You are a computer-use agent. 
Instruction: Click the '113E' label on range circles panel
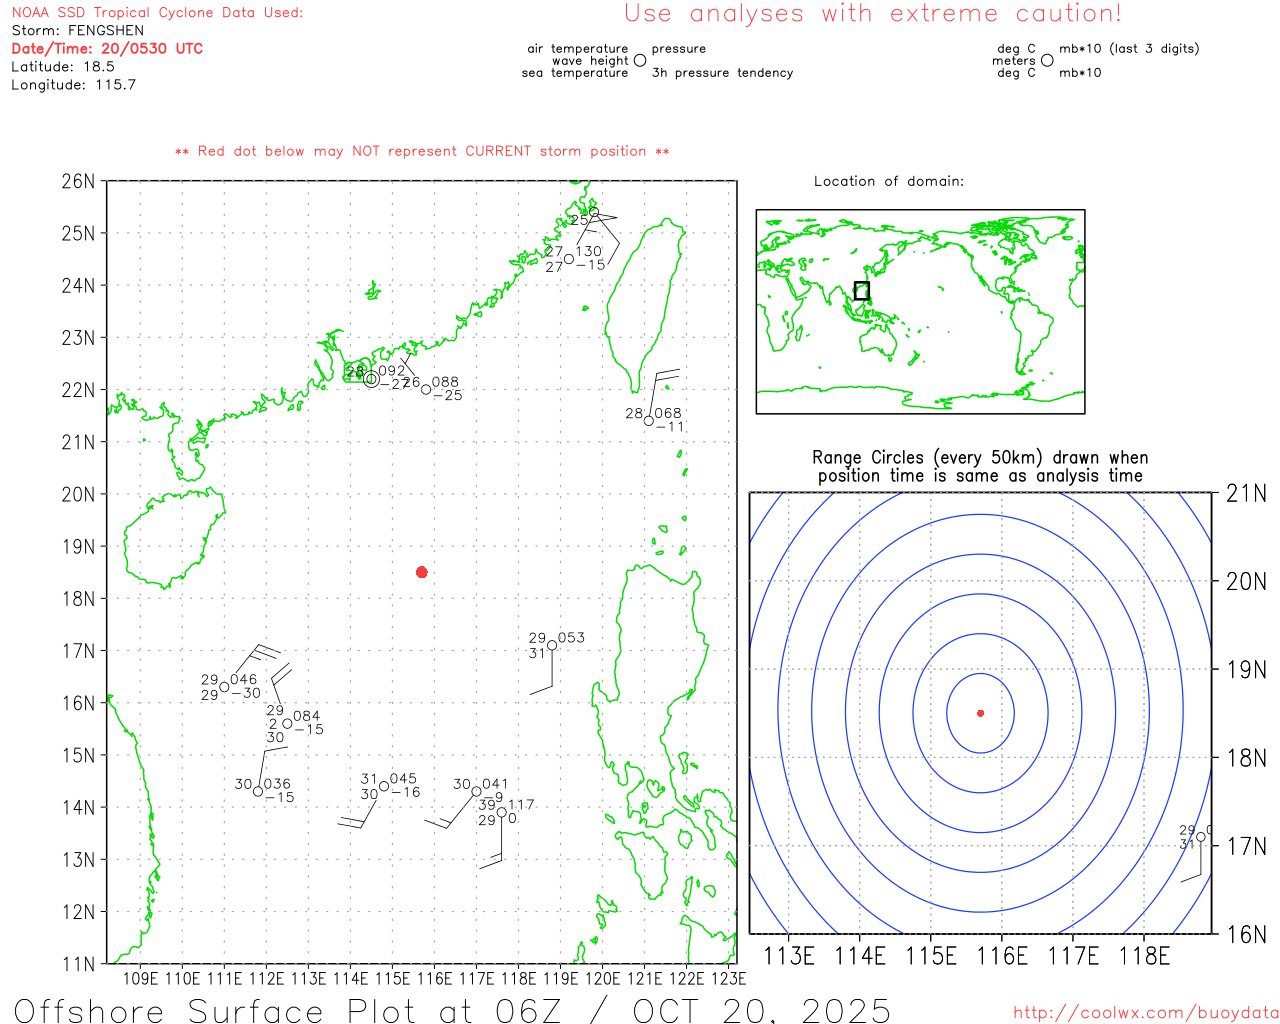coord(789,956)
